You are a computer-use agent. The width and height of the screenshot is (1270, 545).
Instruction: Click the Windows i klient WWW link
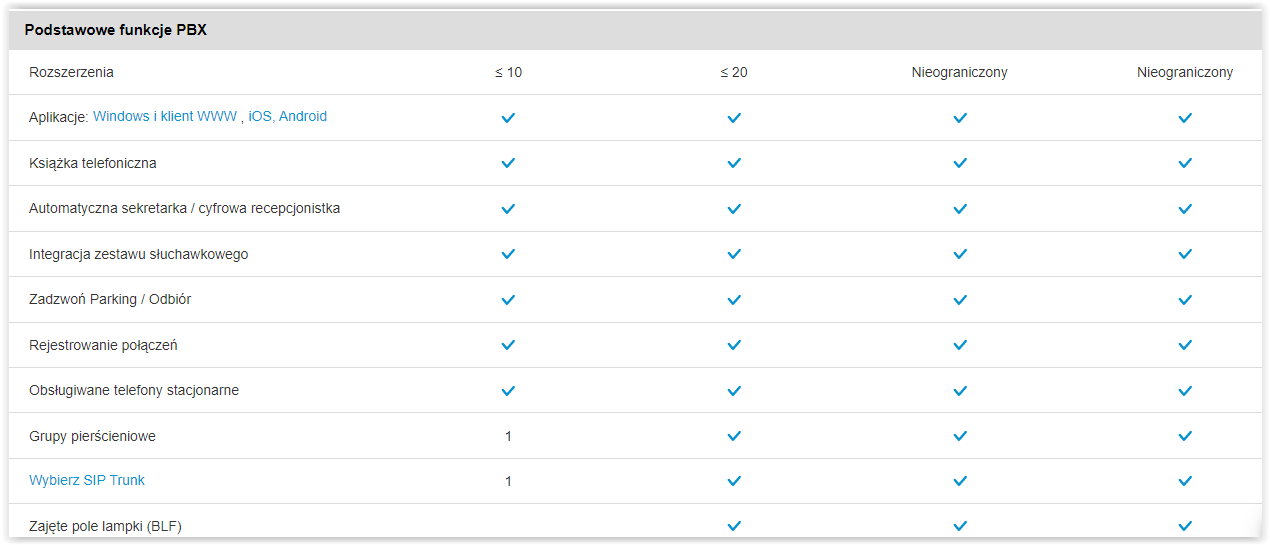pos(165,117)
